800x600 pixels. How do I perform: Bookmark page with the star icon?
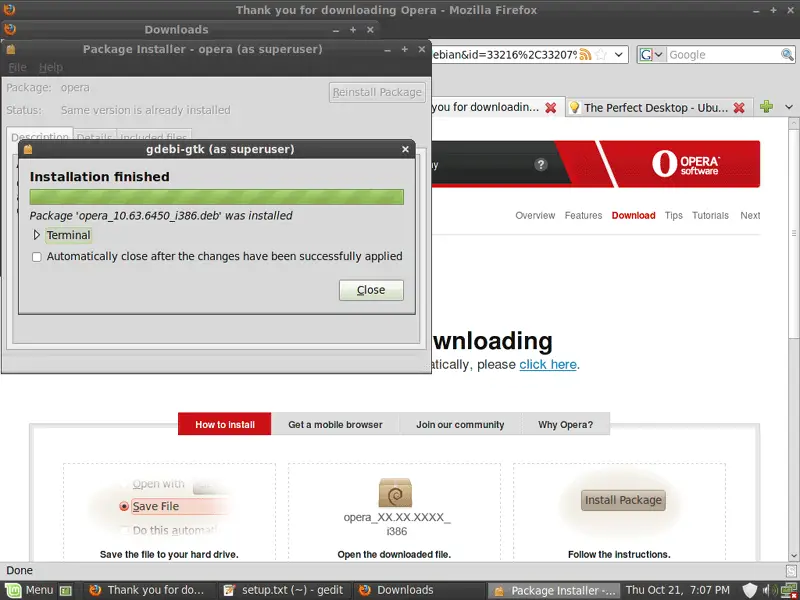(602, 55)
